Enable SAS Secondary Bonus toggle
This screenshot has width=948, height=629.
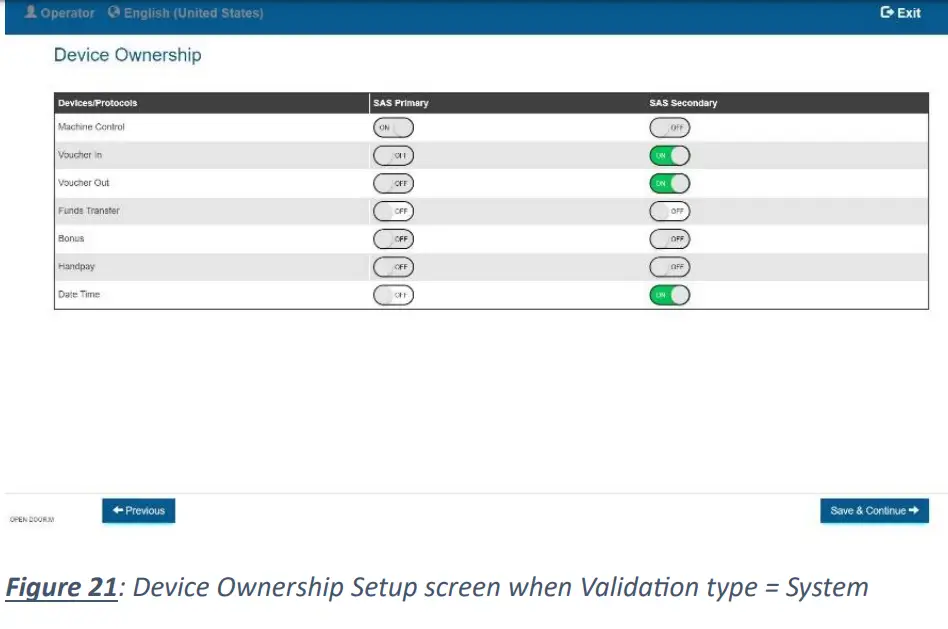(669, 239)
